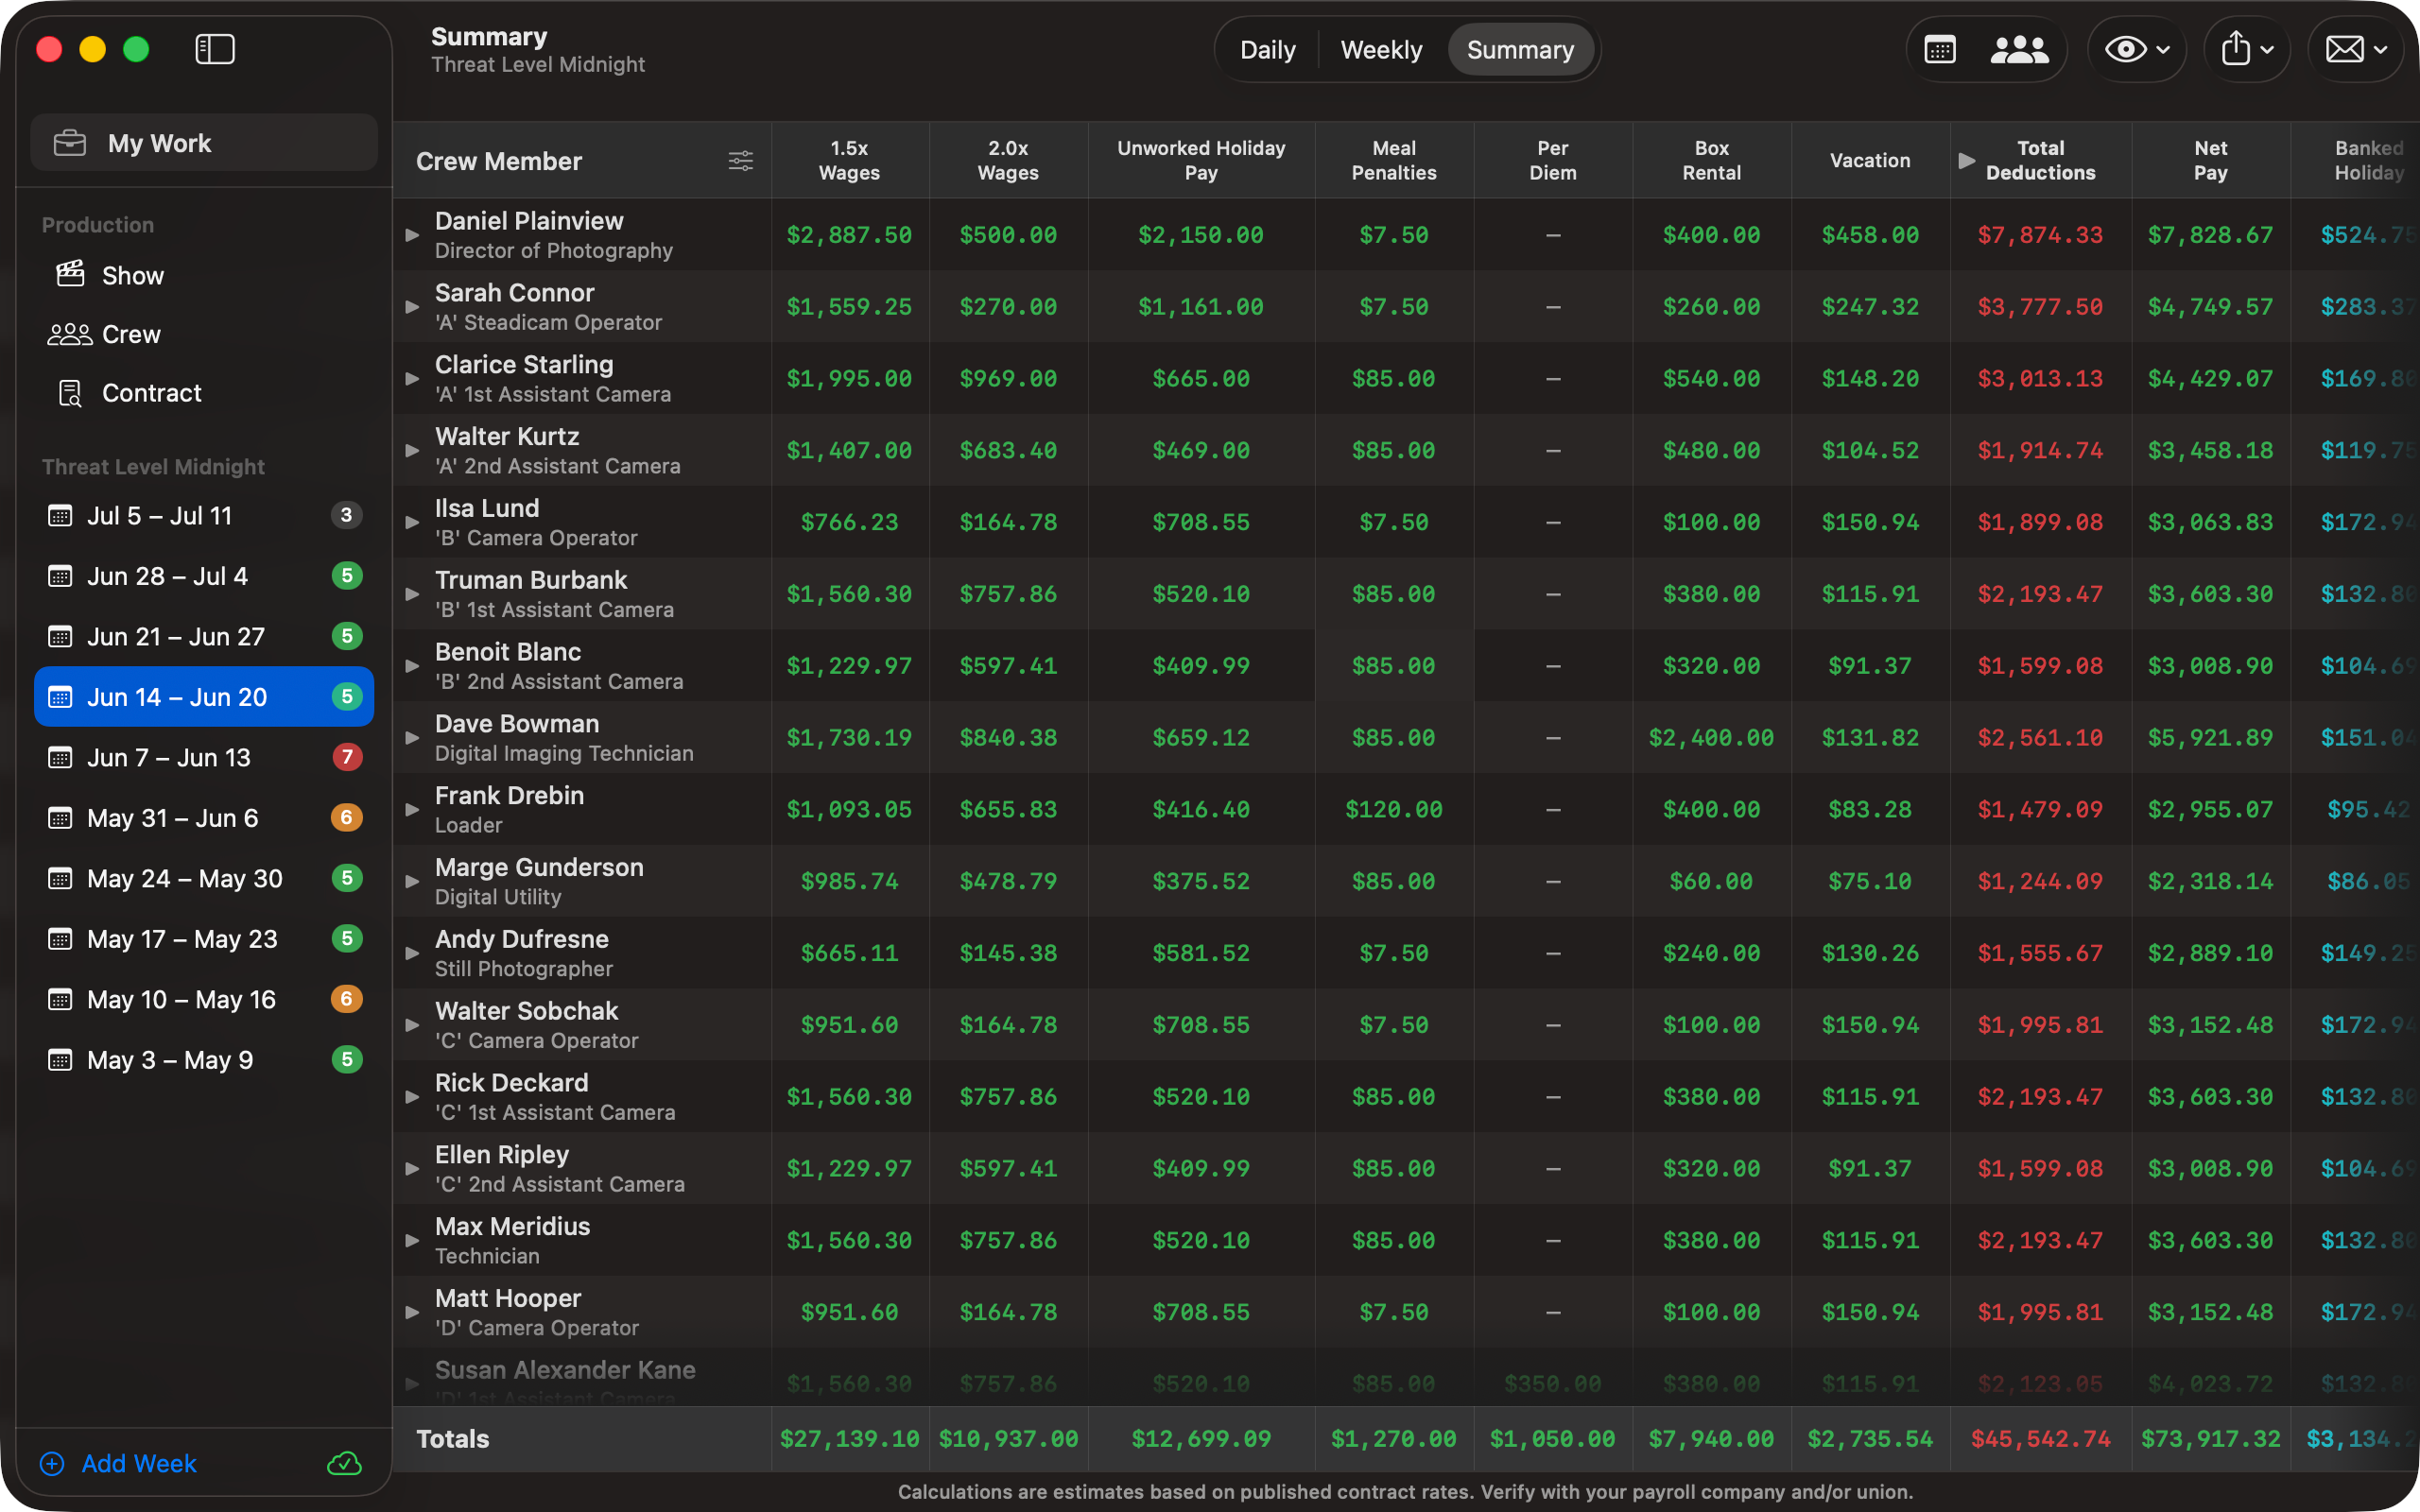
Task: Select week Jun 14 – Jun 20
Action: coord(204,697)
